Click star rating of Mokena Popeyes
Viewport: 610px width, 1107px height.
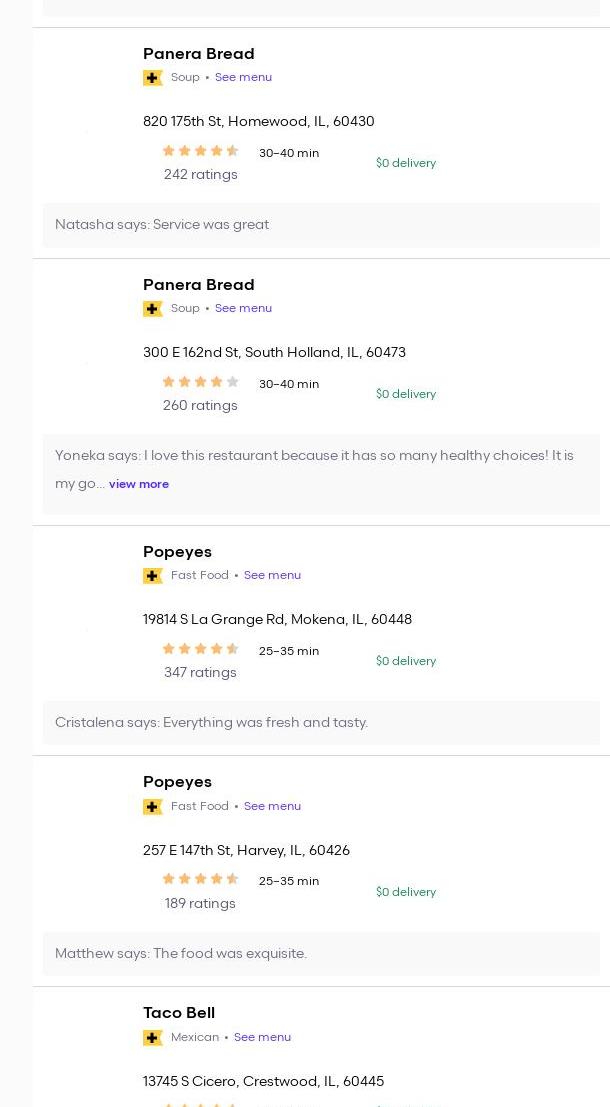click(200, 649)
